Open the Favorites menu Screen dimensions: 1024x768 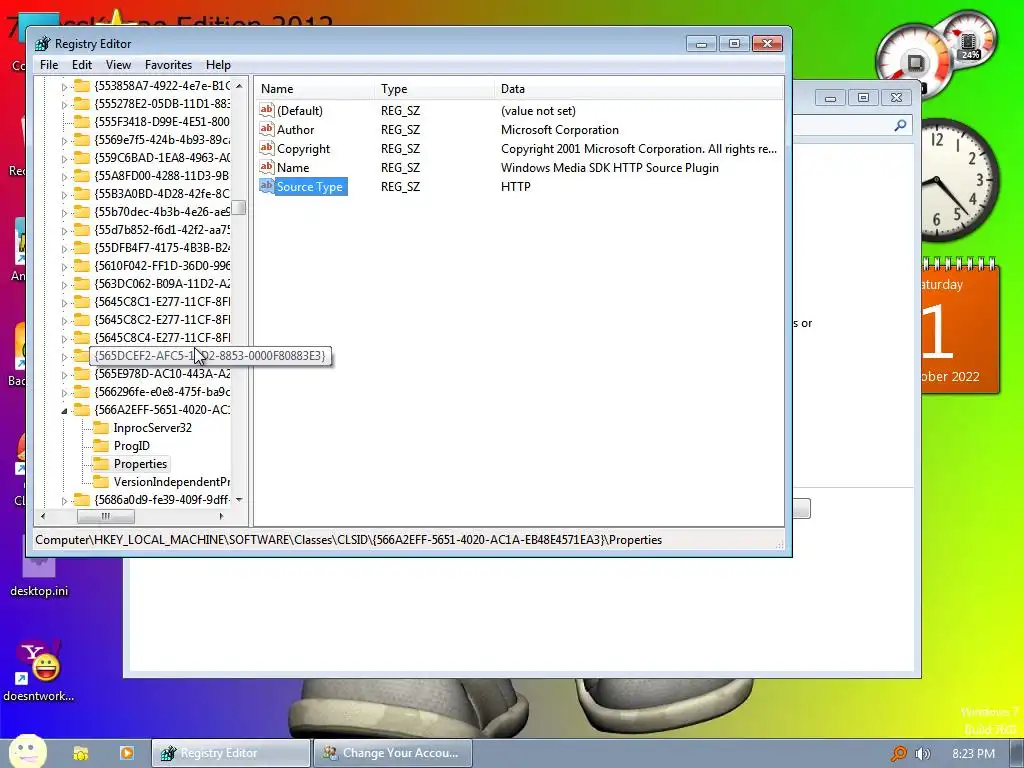click(168, 65)
